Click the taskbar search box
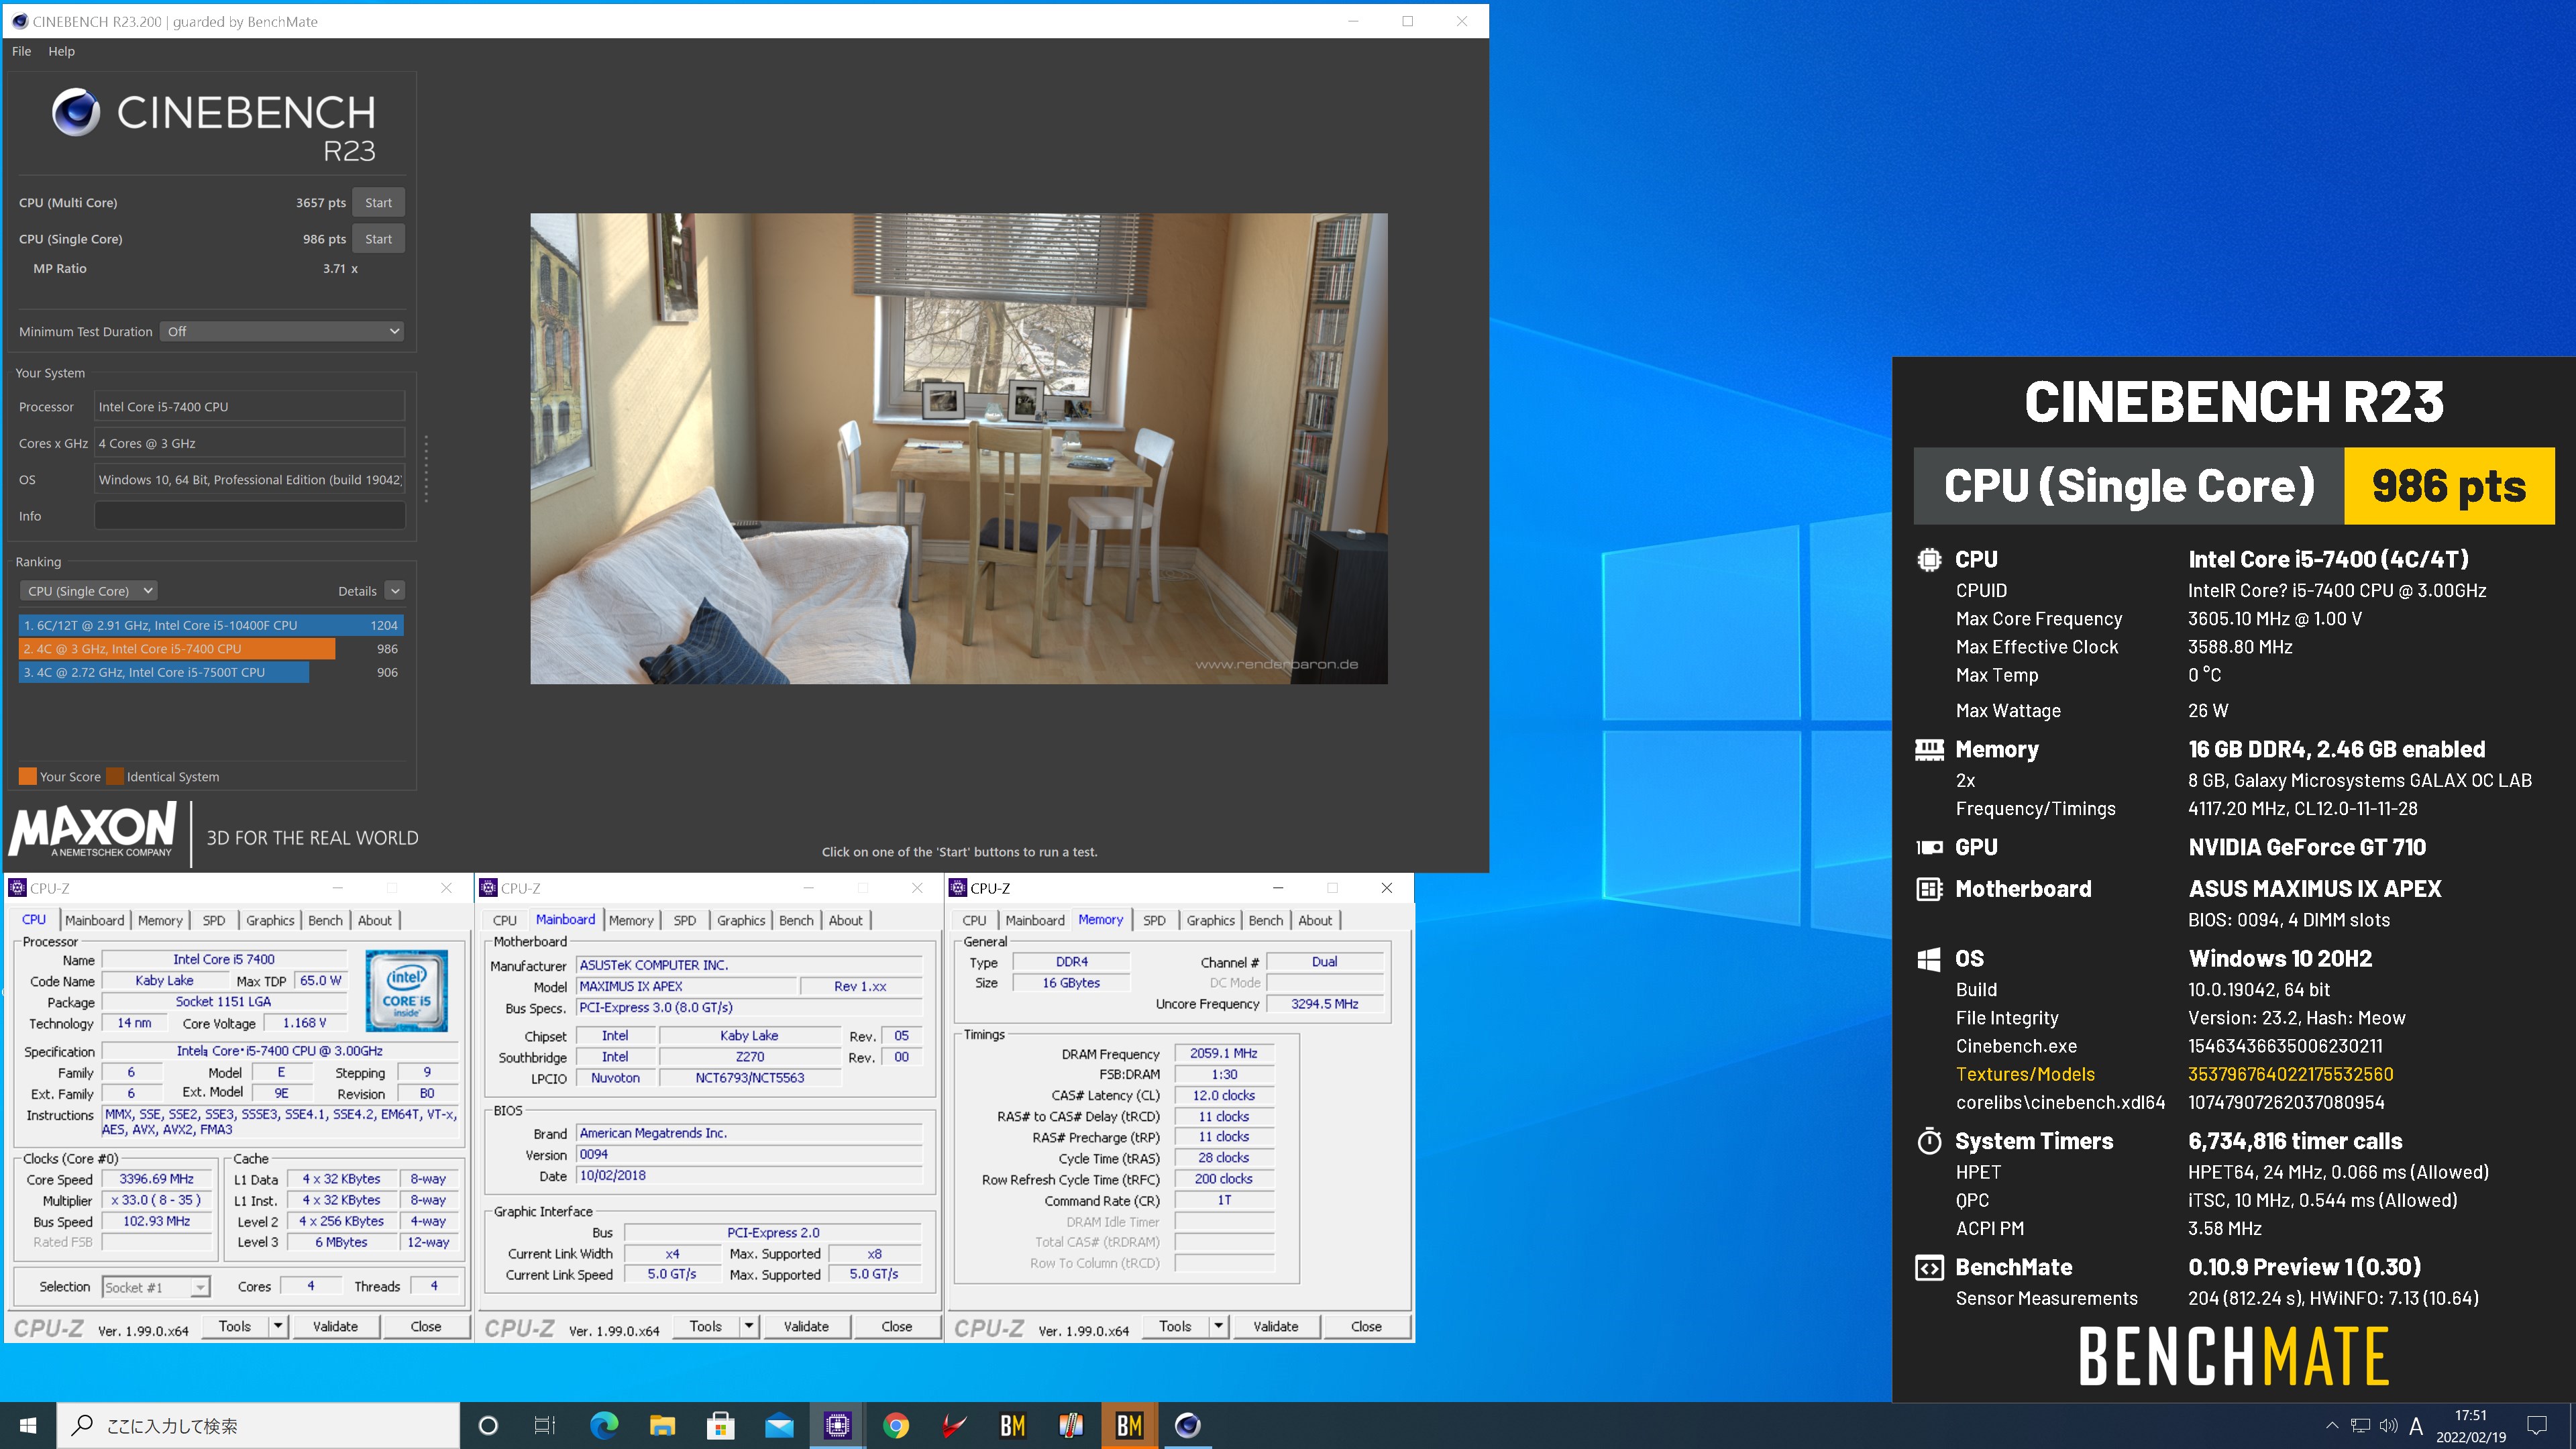The image size is (2576, 1449). (x=258, y=1425)
